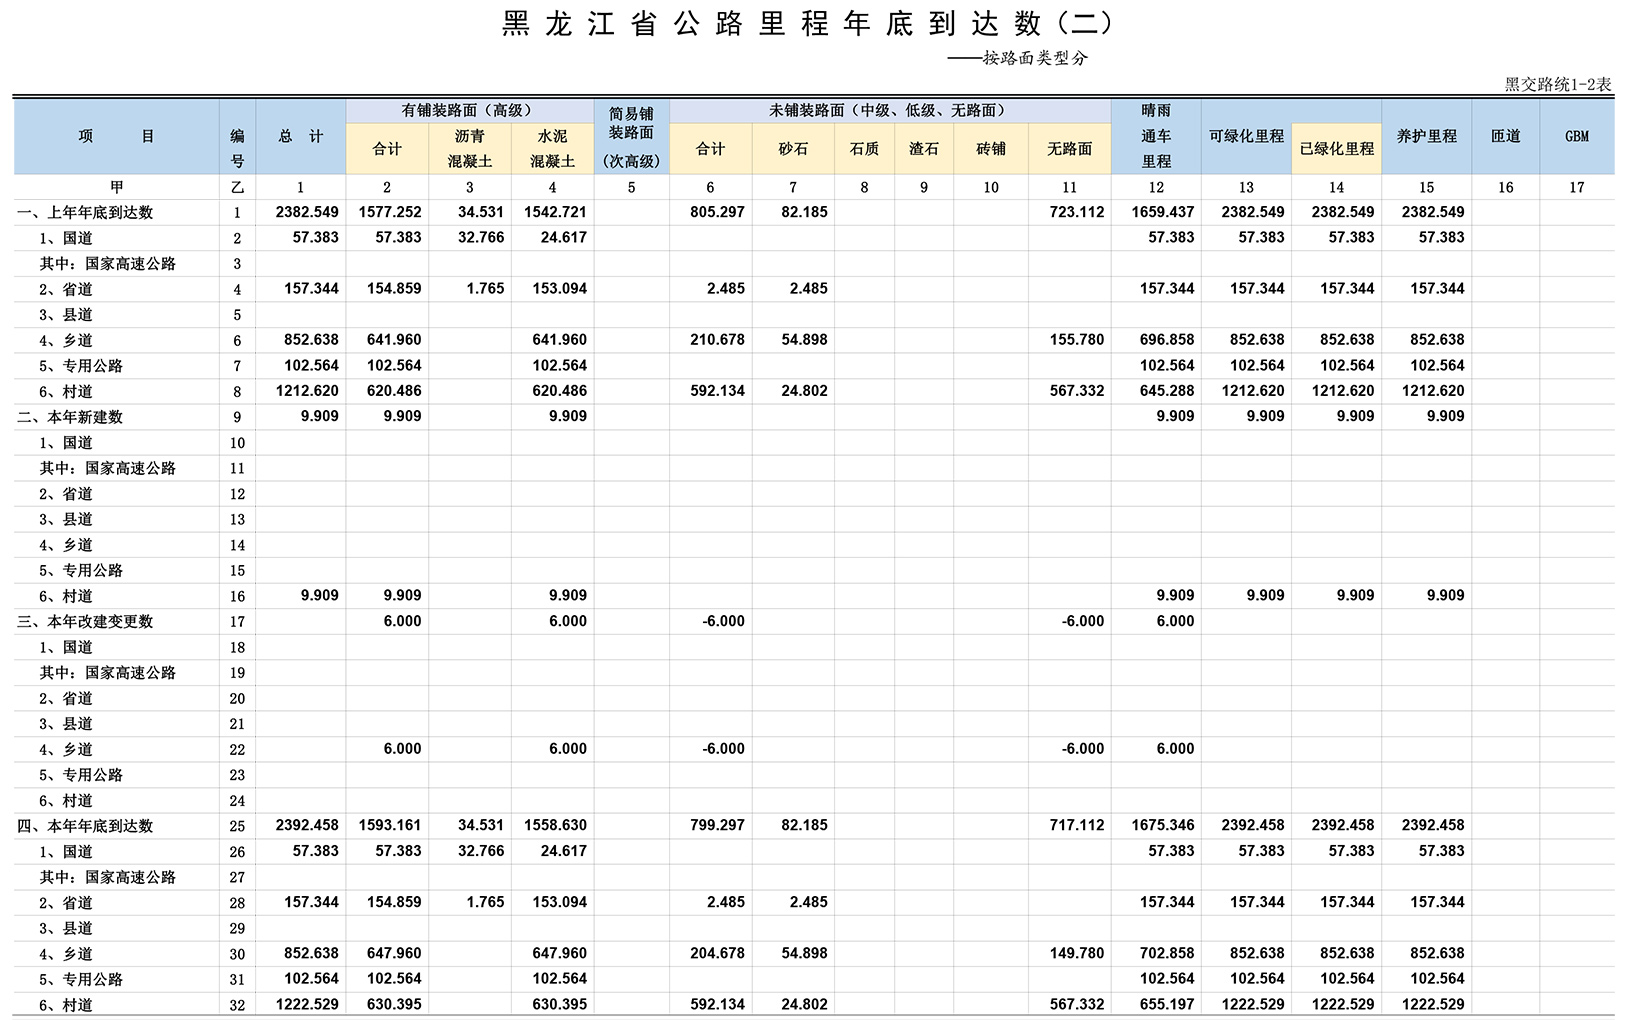
Task: Click value 1558.630 in row 25
Action: pyautogui.click(x=555, y=826)
